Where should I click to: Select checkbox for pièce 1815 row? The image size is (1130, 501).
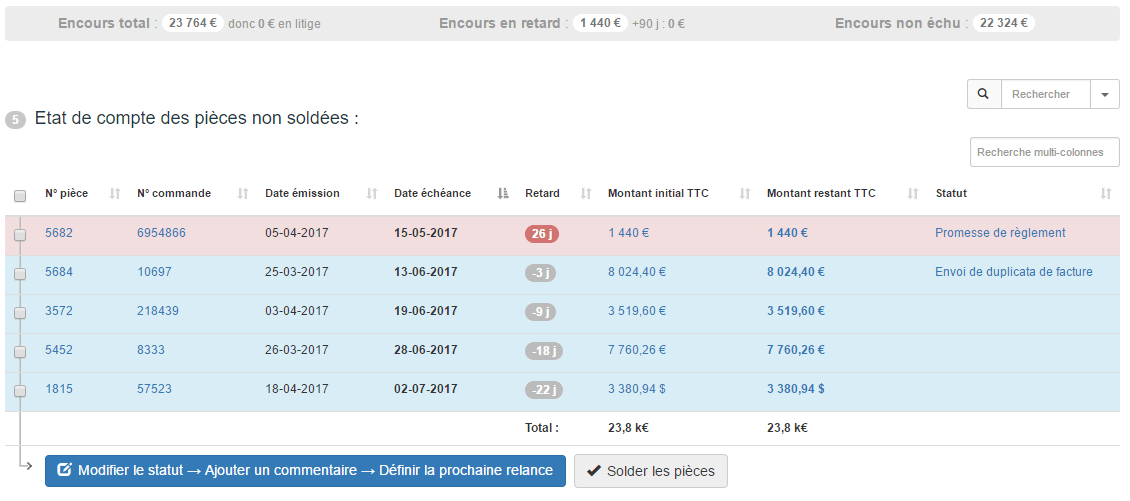coord(20,391)
